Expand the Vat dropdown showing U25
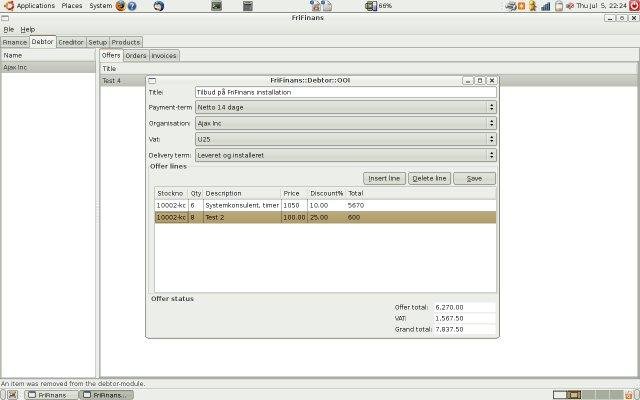 345,139
